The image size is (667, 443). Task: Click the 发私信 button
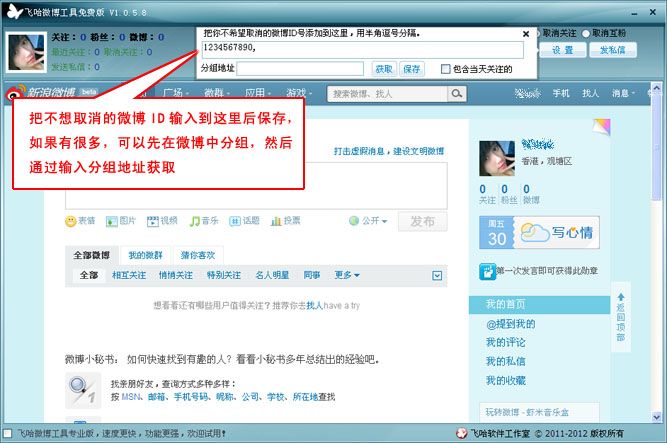(x=613, y=50)
